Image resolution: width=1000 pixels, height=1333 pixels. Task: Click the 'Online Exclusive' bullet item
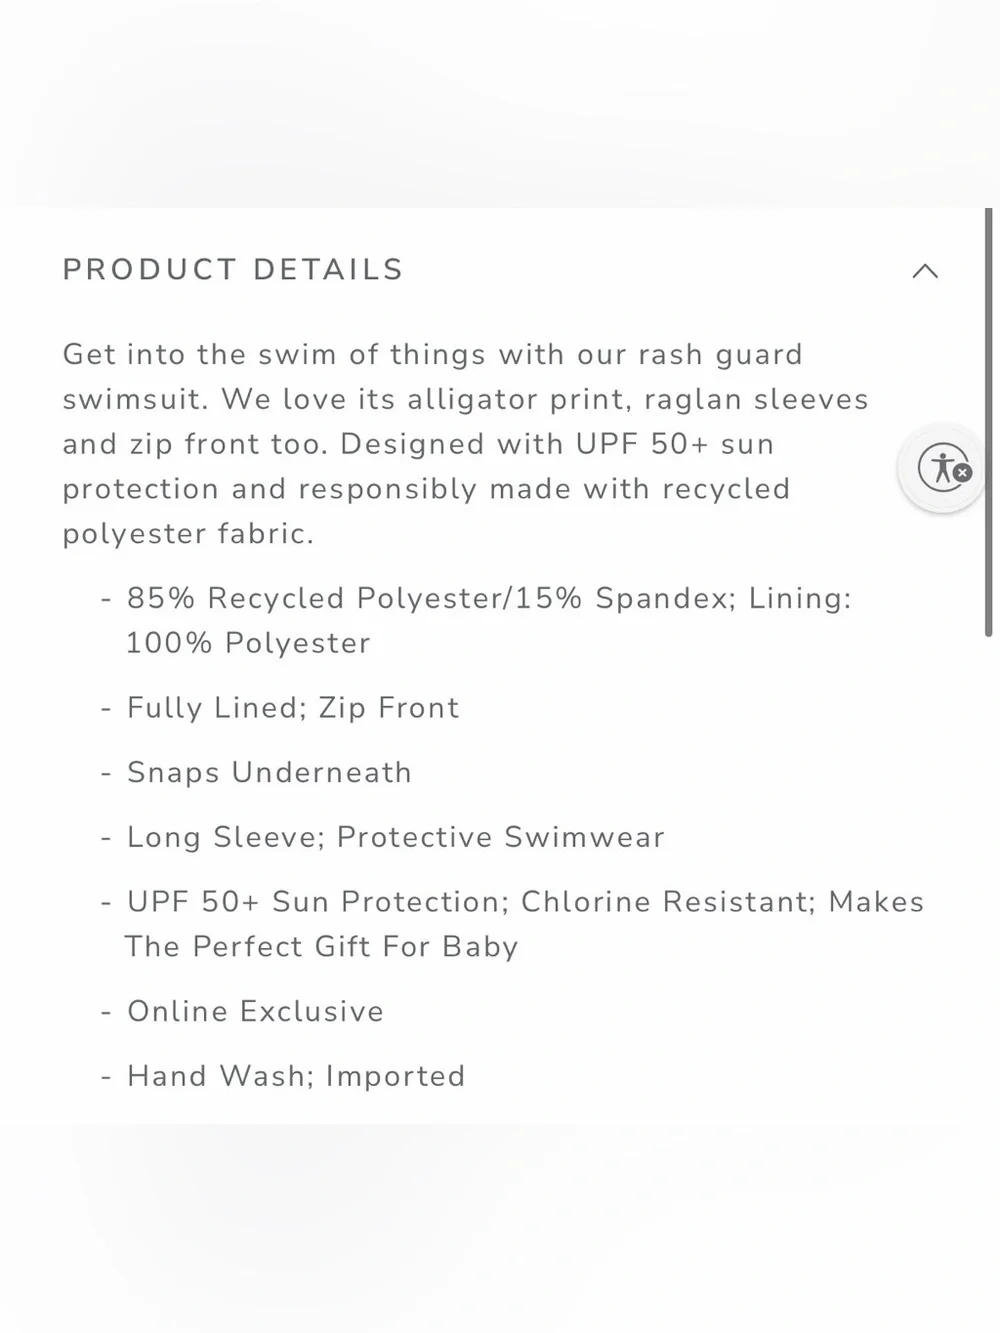255,1011
